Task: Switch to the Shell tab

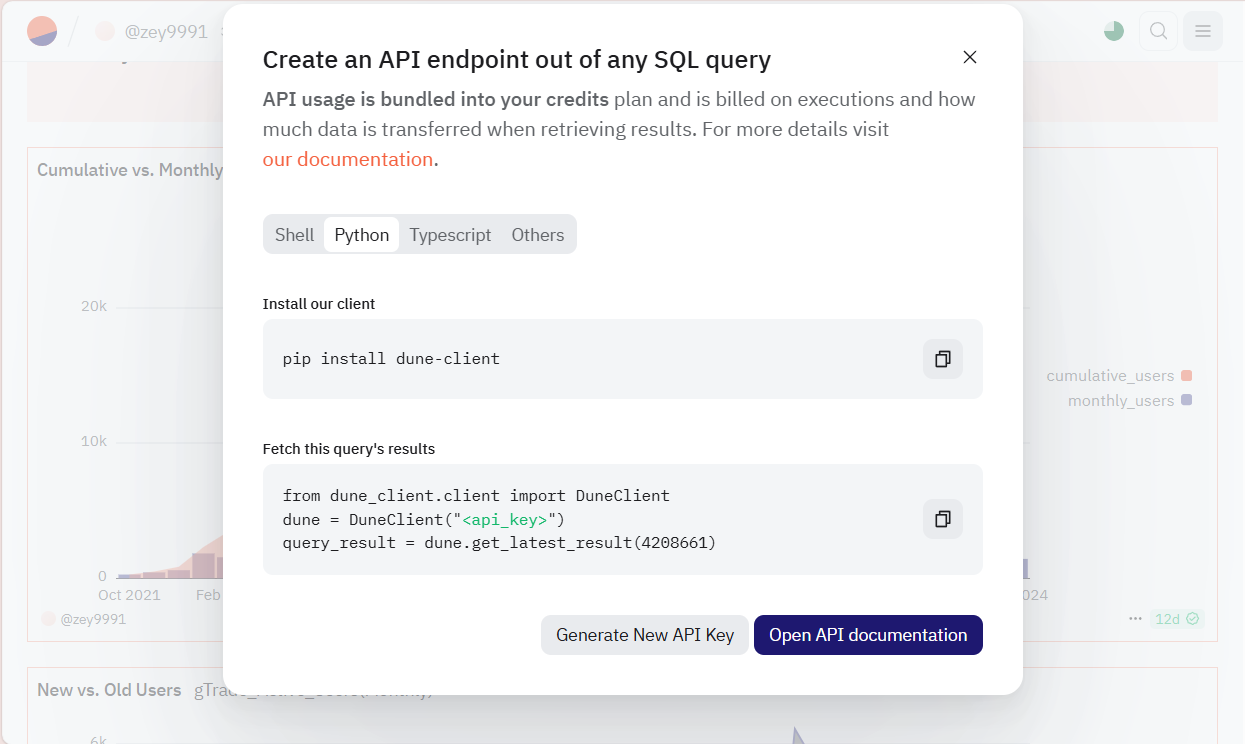Action: (294, 235)
